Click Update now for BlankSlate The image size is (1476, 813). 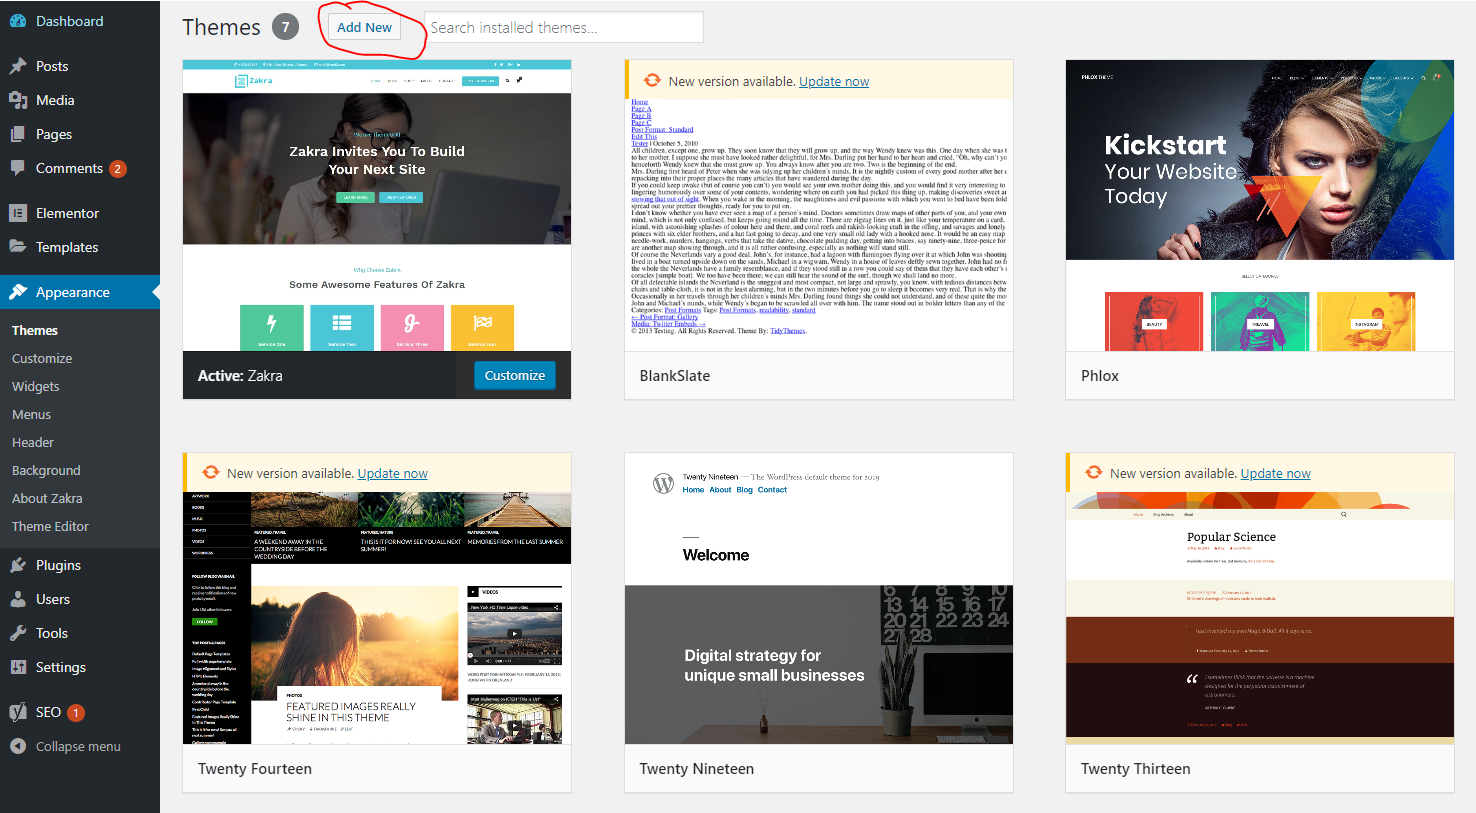834,81
